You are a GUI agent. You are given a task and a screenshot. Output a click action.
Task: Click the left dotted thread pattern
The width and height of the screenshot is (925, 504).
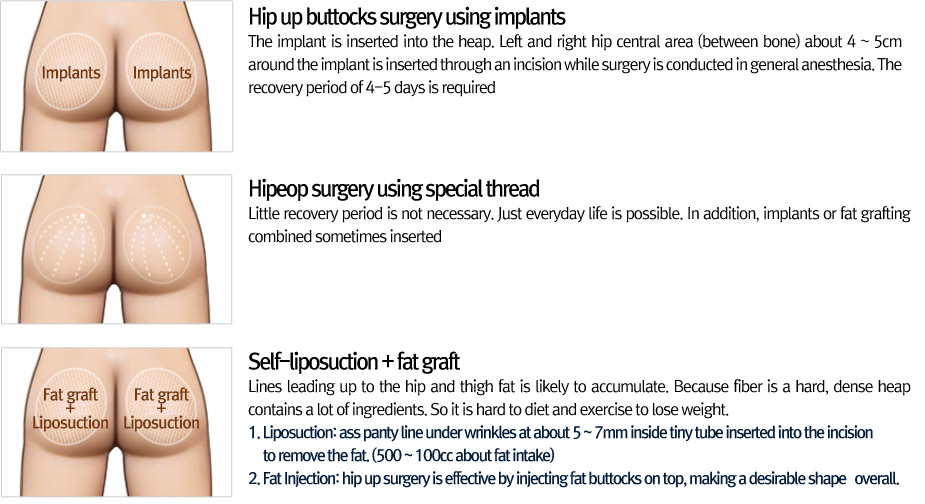point(72,248)
